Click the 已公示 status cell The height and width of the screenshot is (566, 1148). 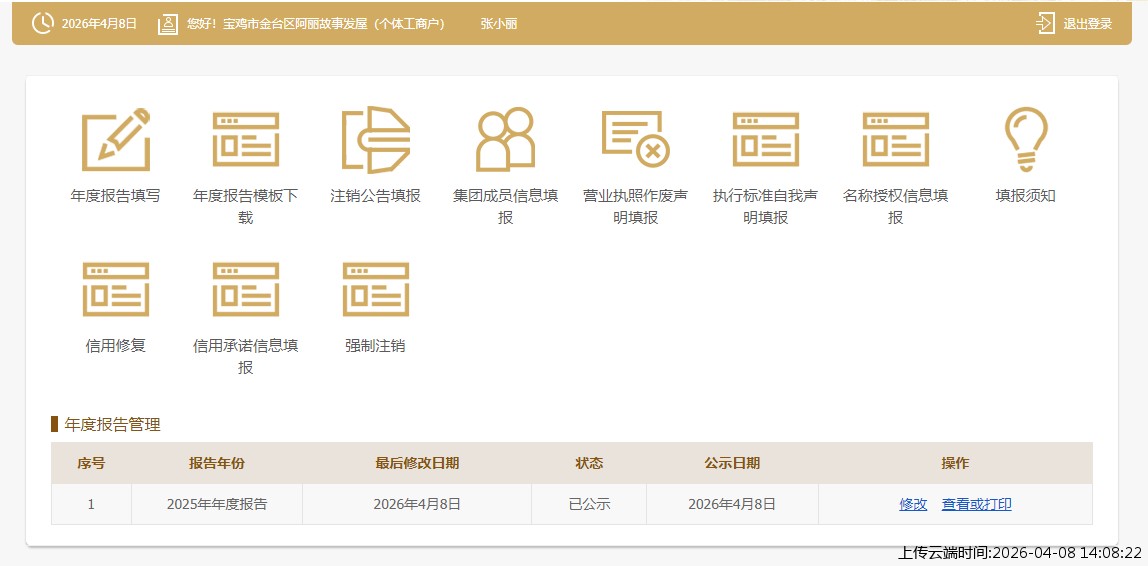click(589, 504)
